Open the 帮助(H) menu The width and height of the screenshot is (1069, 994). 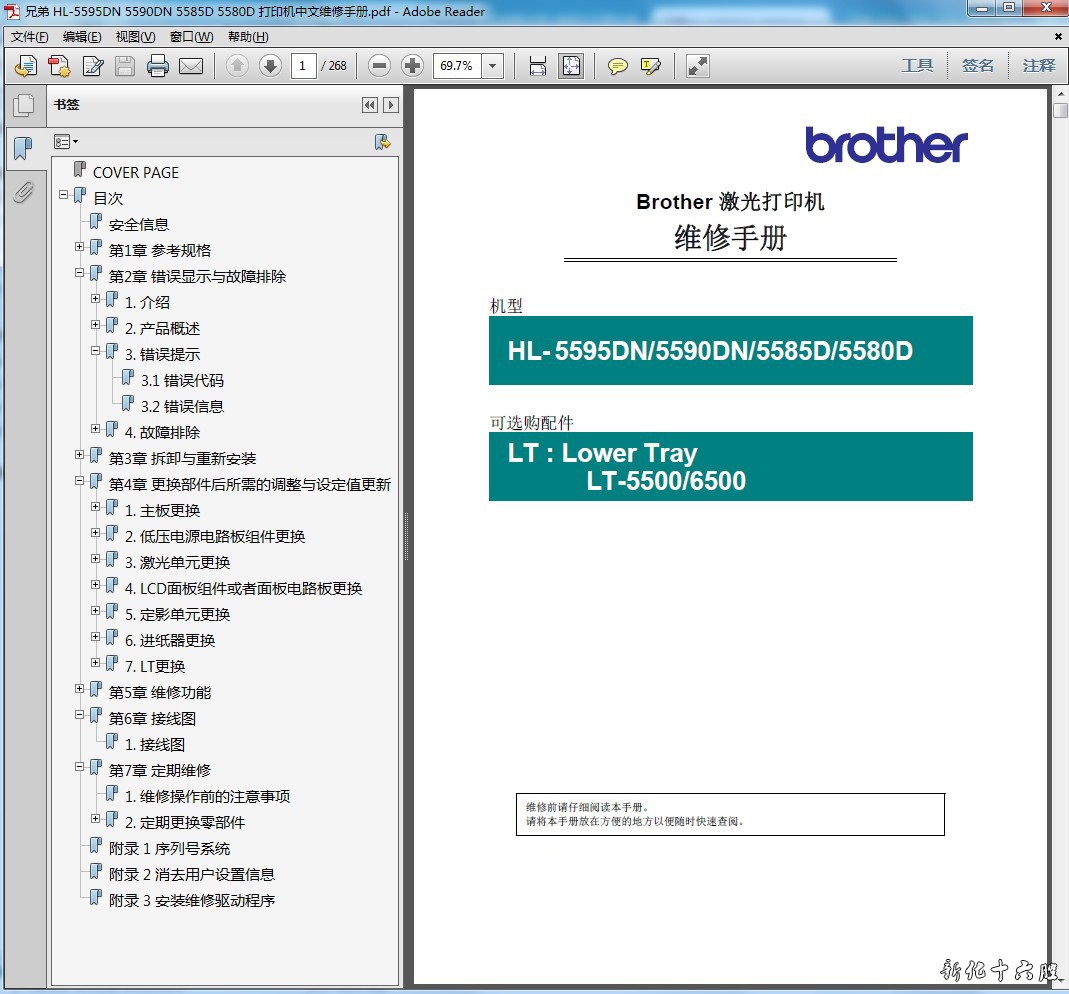(248, 37)
